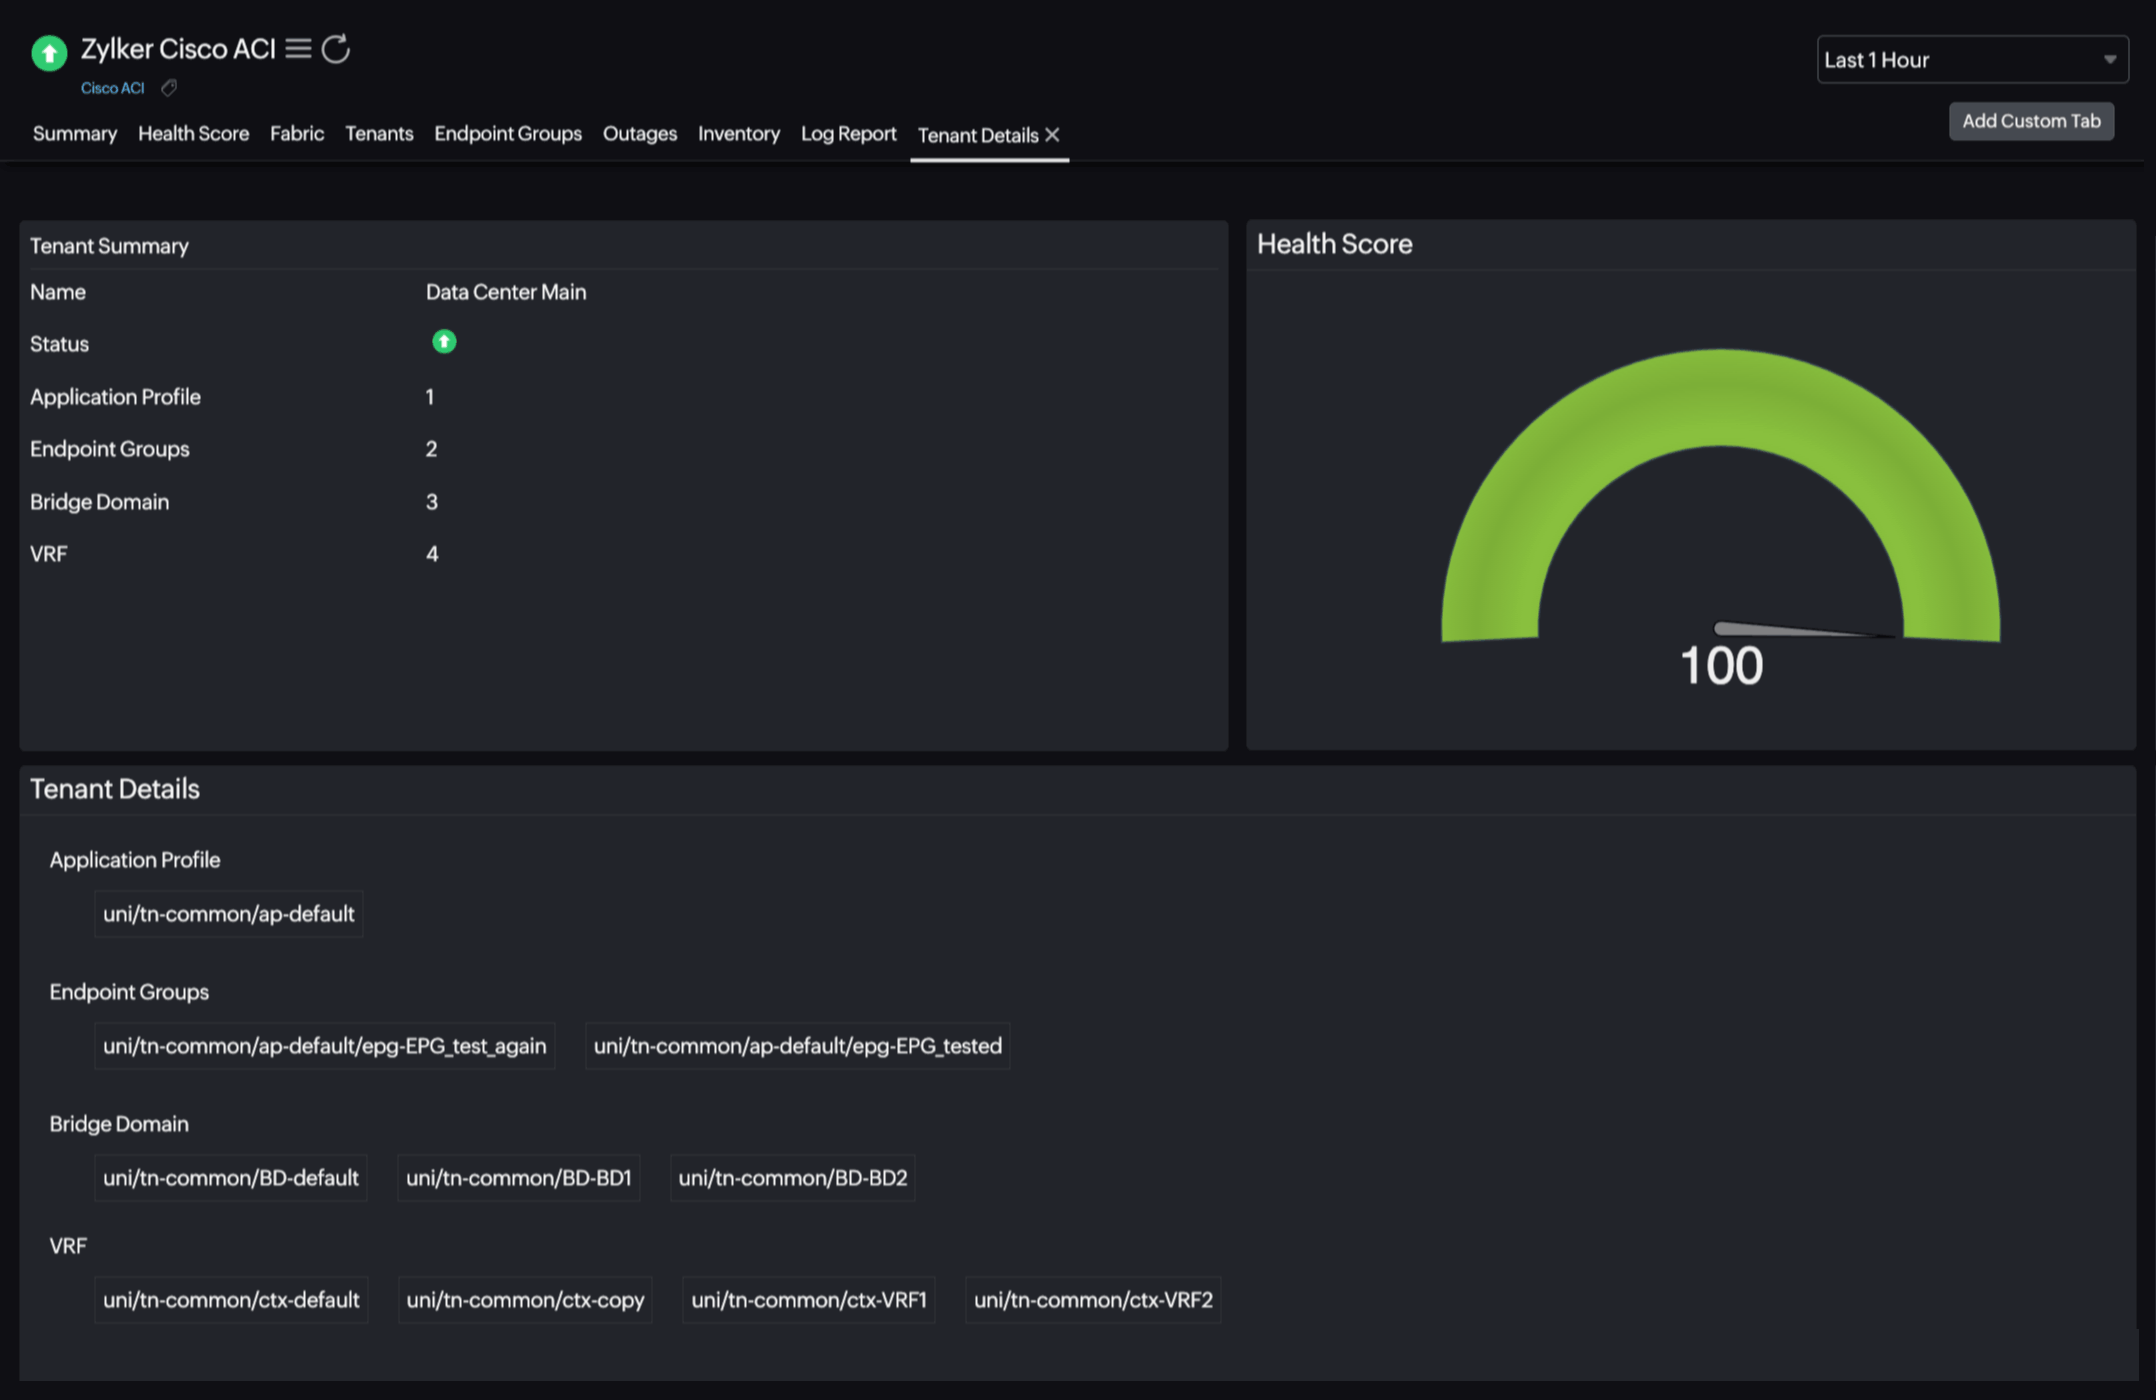
Task: Open the Fabric tab
Action: 297,134
